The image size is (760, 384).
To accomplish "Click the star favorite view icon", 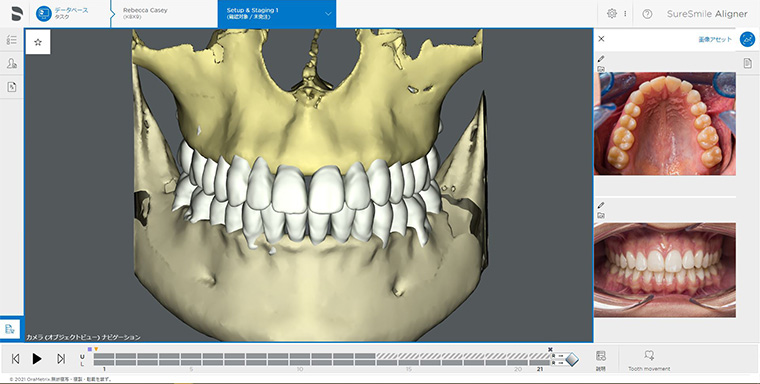I will coord(38,42).
